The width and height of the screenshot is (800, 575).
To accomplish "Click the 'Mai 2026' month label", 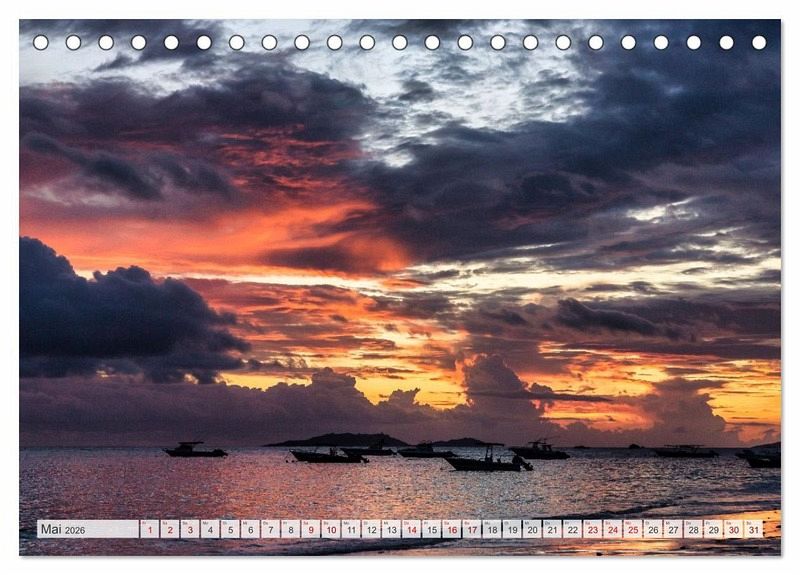I will pos(63,530).
